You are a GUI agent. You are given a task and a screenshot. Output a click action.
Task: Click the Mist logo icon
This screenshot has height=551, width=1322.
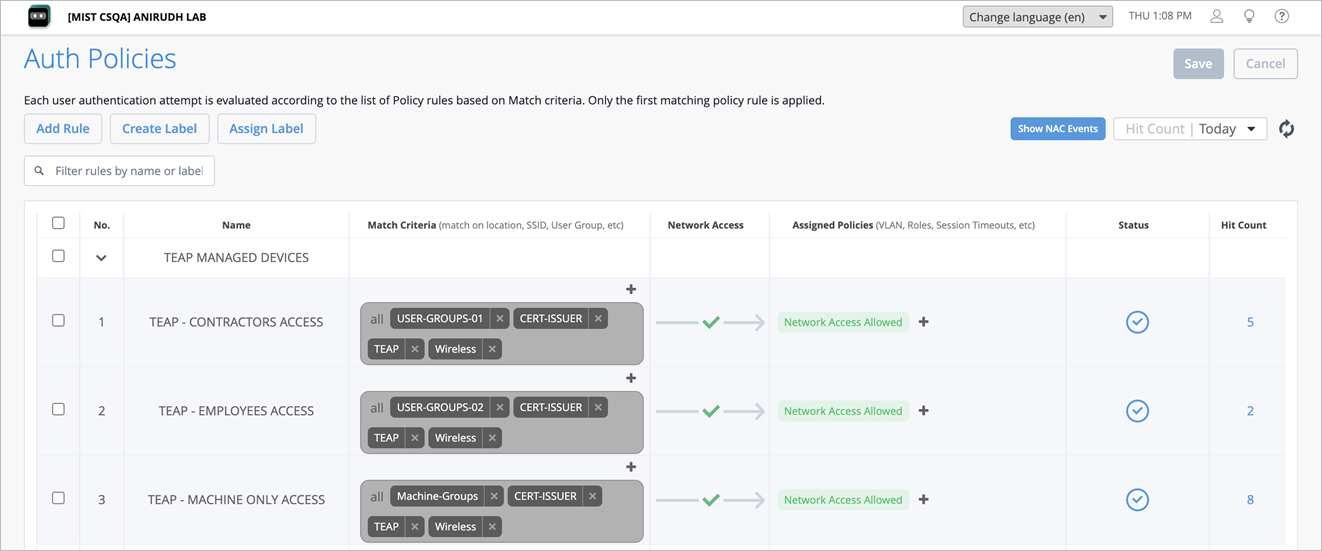coord(38,16)
